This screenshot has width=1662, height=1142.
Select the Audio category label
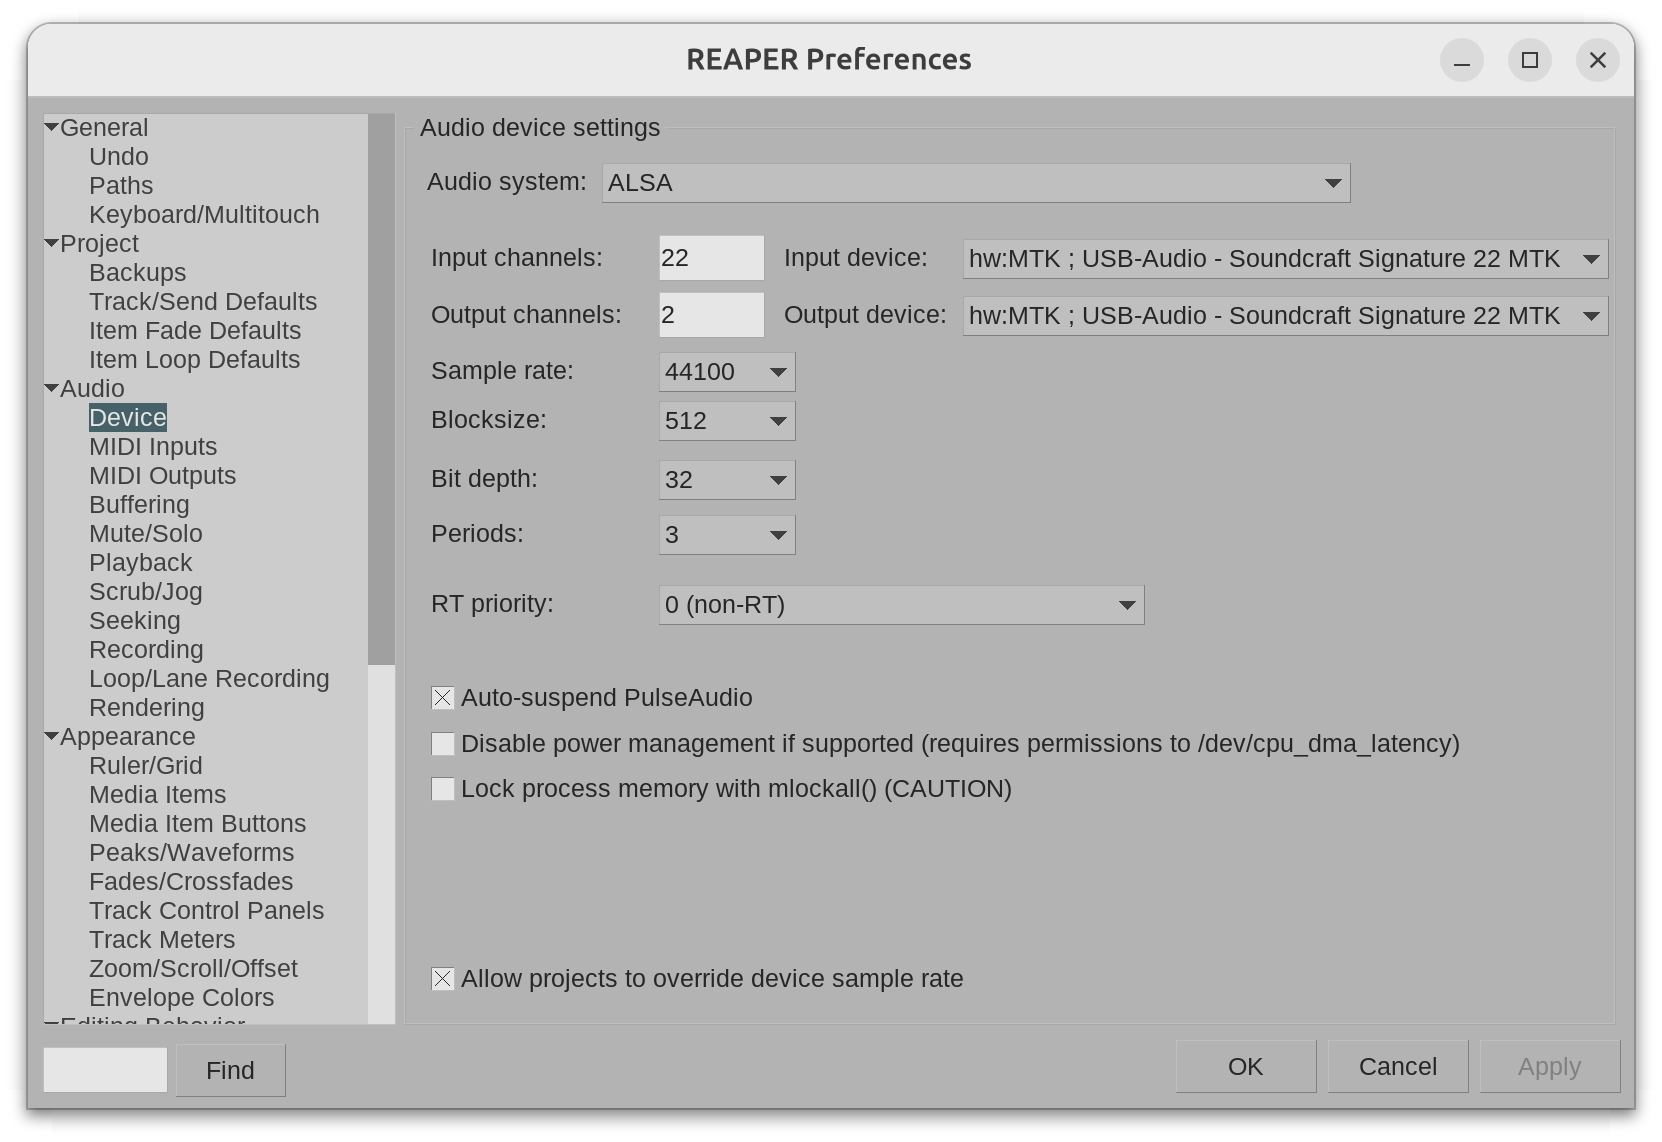93,389
